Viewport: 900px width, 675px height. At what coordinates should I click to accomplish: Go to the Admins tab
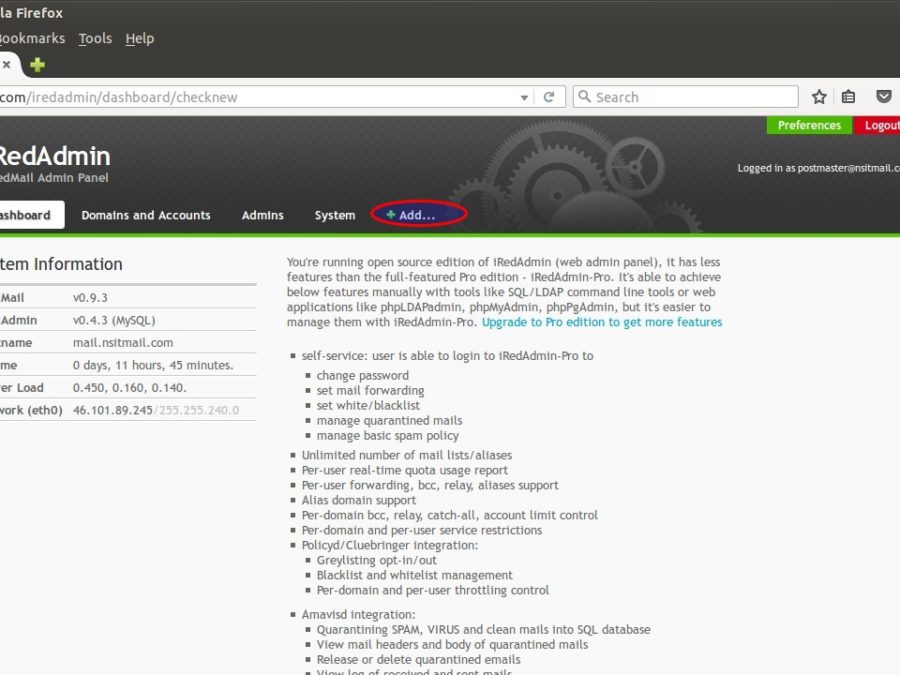click(262, 215)
